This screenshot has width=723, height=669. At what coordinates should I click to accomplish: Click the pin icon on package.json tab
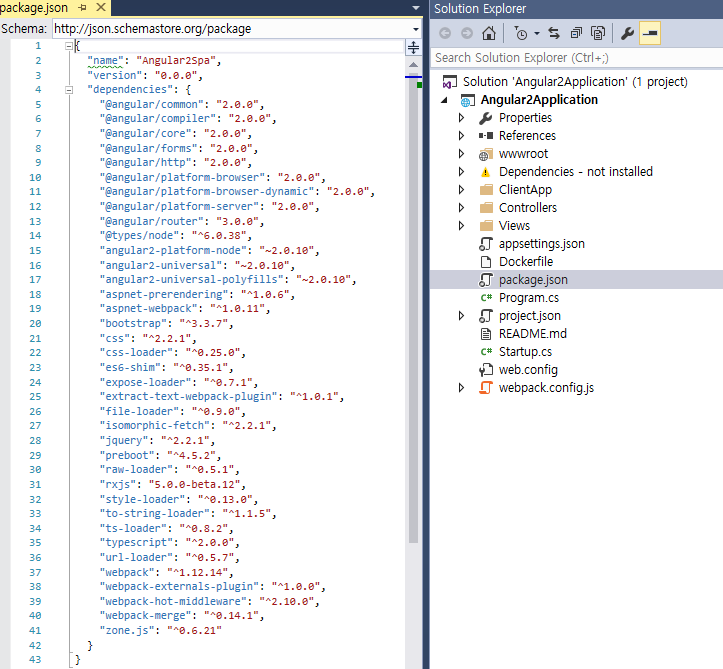click(83, 8)
